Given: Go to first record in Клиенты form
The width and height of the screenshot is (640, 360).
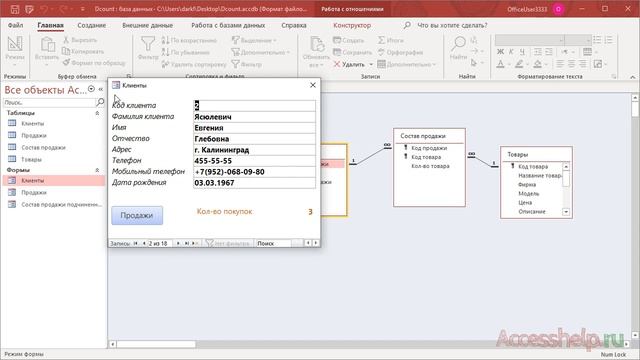Looking at the screenshot, I should [136, 243].
